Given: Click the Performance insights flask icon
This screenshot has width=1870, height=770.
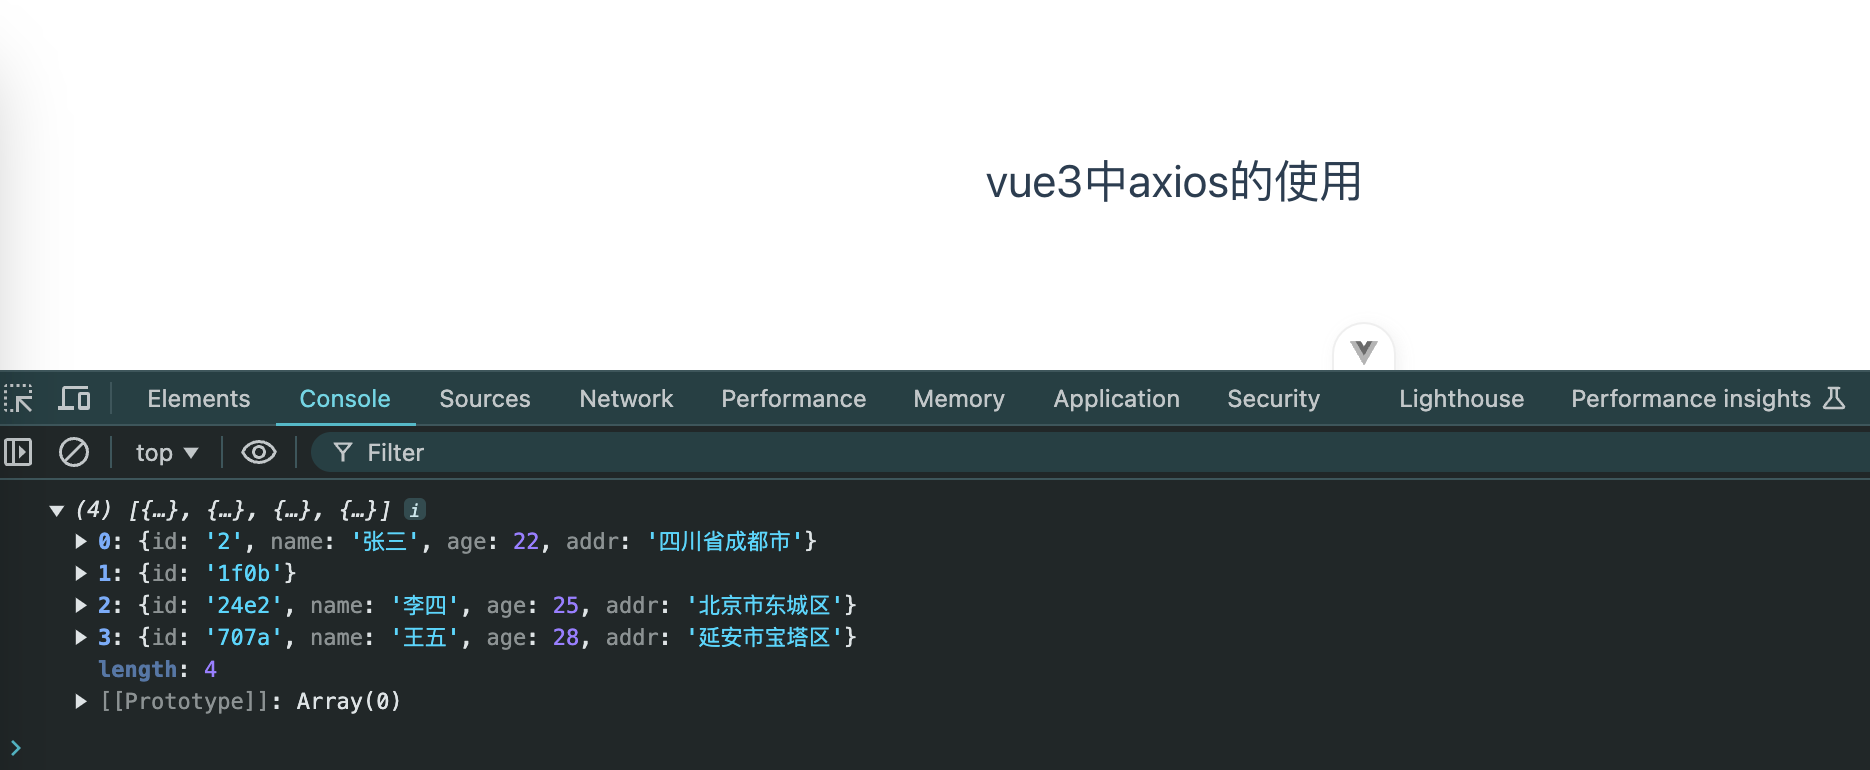Looking at the screenshot, I should [x=1834, y=399].
